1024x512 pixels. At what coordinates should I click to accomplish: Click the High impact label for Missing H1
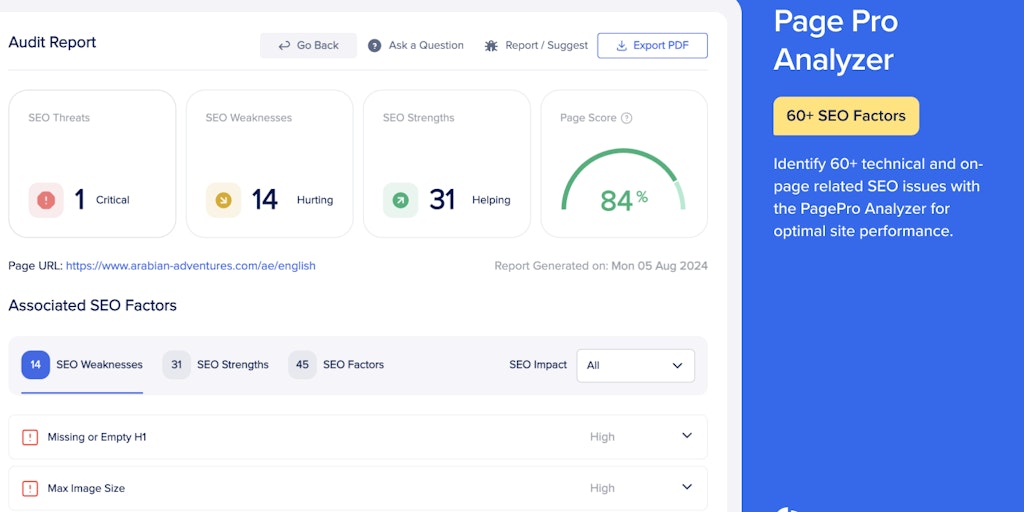(602, 437)
